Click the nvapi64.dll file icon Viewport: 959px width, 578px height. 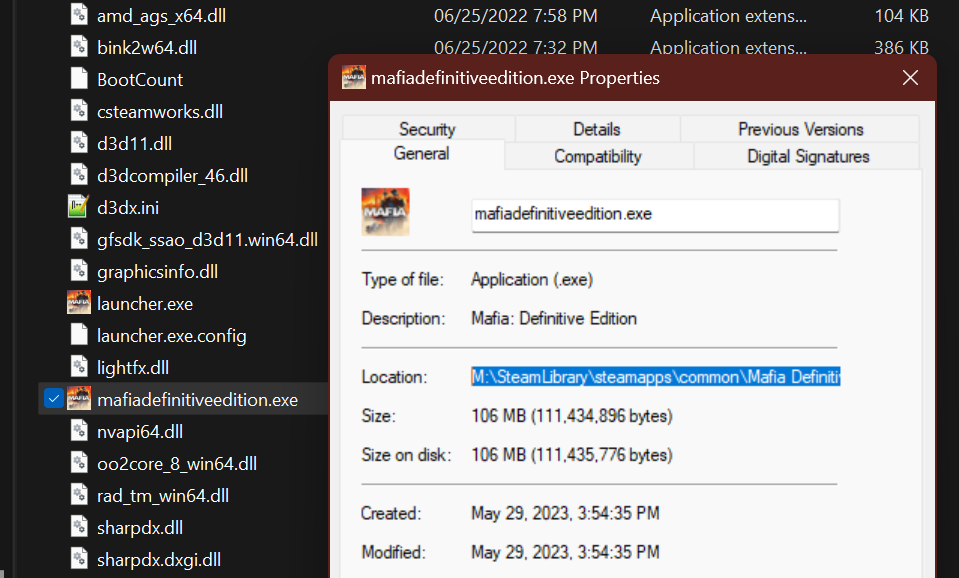pos(79,431)
